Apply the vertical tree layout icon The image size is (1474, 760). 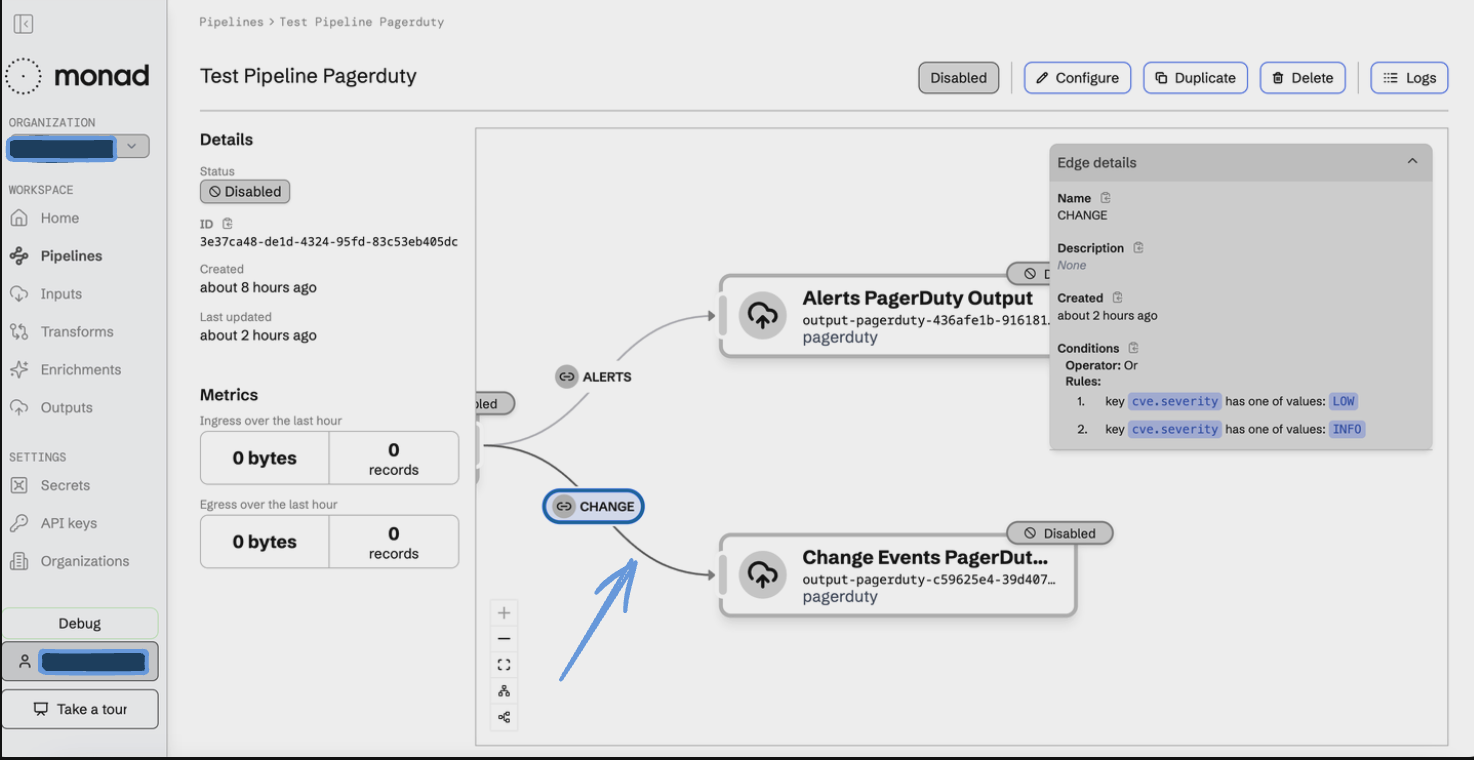(504, 691)
